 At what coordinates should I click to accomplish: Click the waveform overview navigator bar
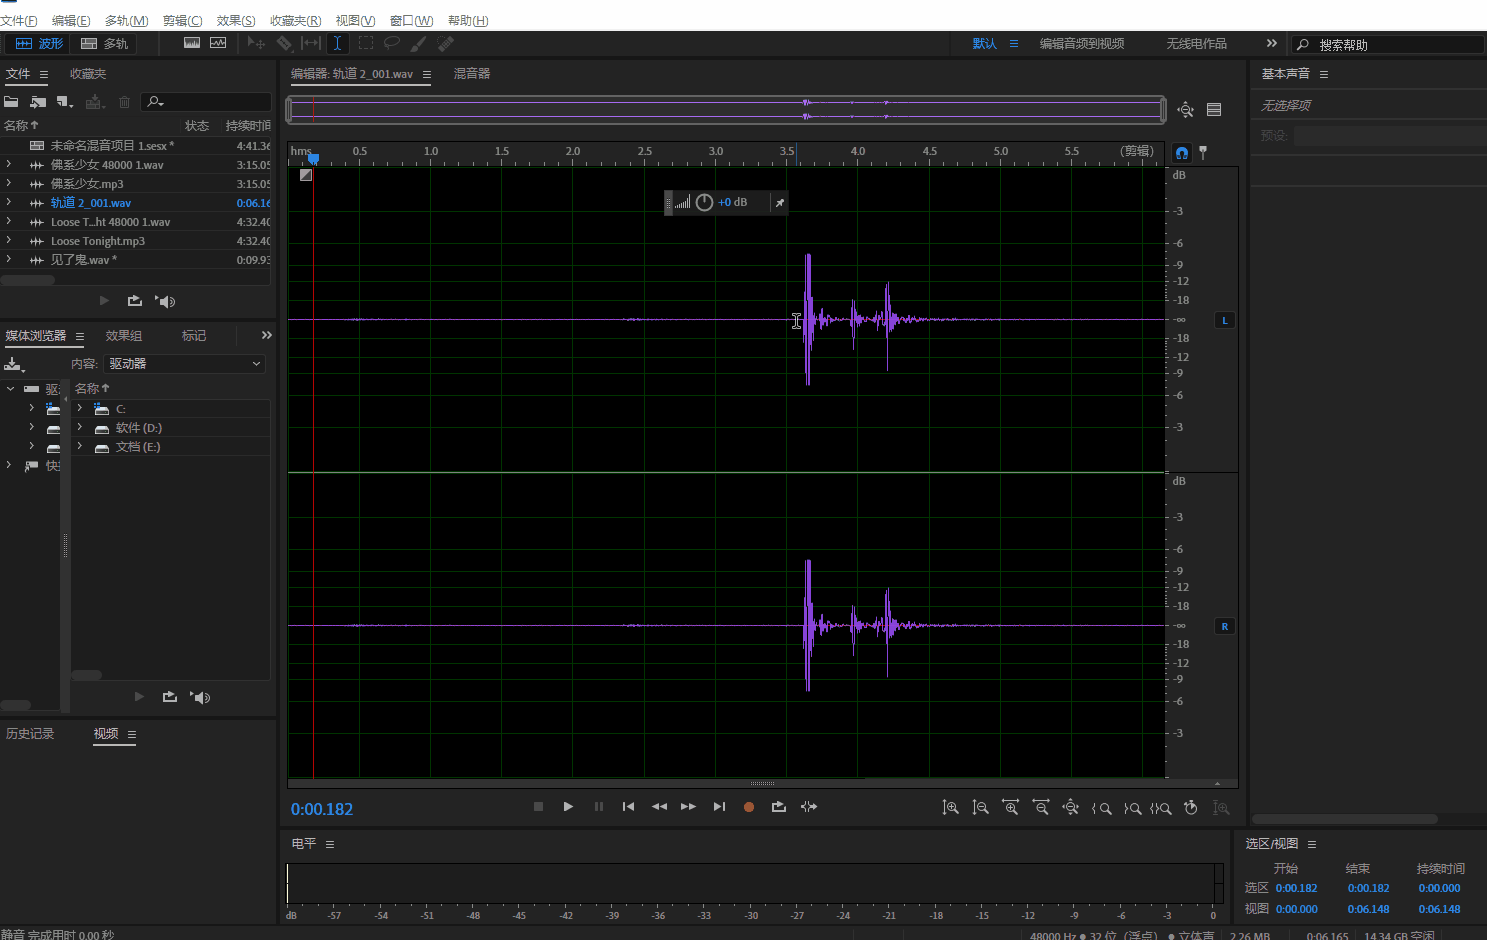pyautogui.click(x=726, y=109)
